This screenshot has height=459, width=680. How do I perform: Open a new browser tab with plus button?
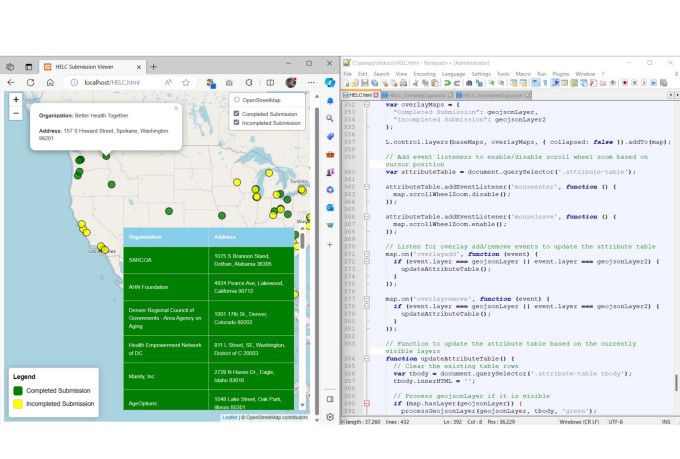coord(154,67)
